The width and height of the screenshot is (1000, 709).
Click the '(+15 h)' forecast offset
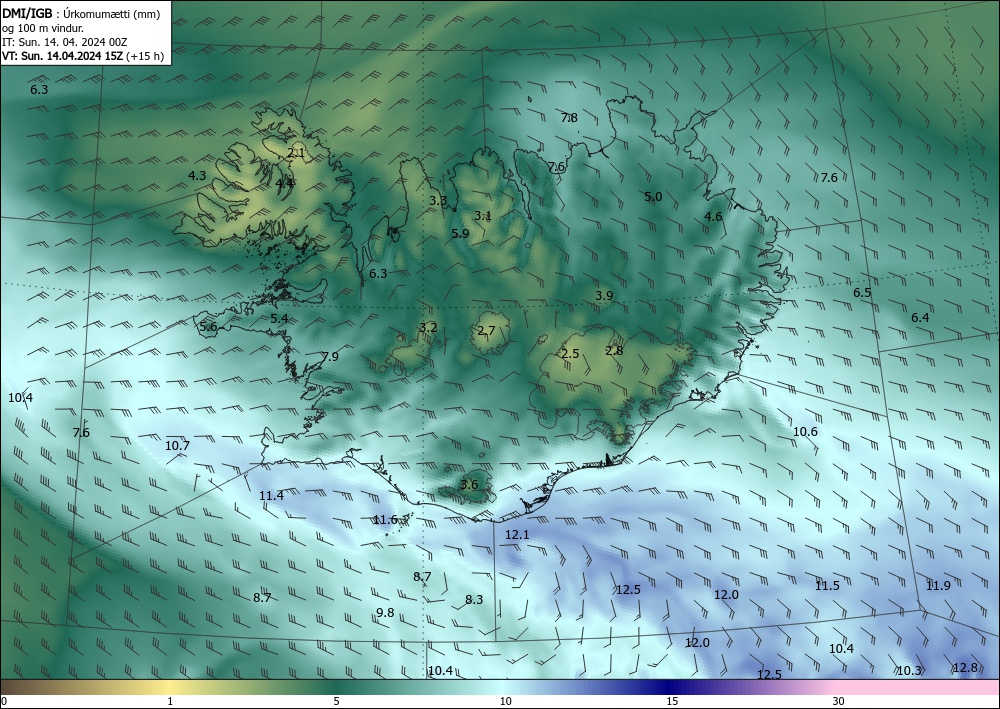point(145,56)
